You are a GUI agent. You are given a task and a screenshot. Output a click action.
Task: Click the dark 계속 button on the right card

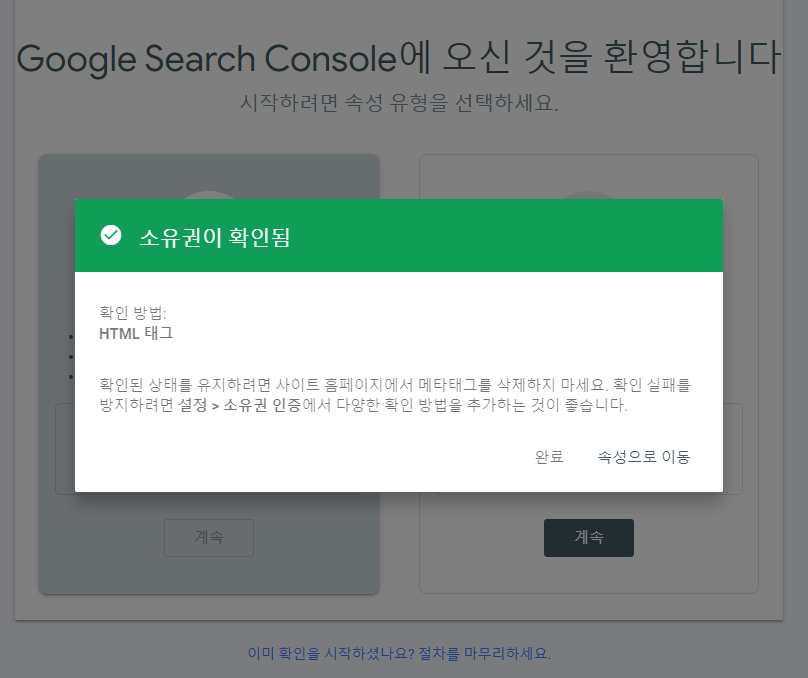click(x=588, y=537)
